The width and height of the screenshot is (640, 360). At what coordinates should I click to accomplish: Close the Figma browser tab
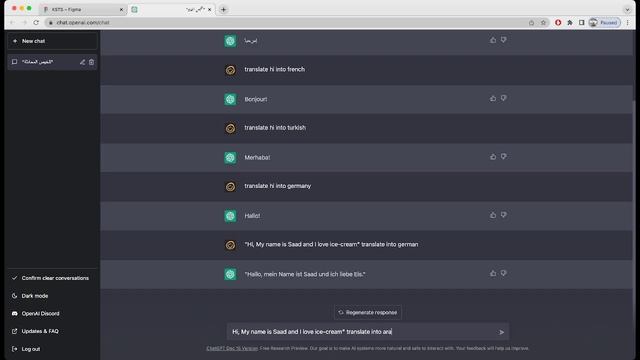(121, 9)
